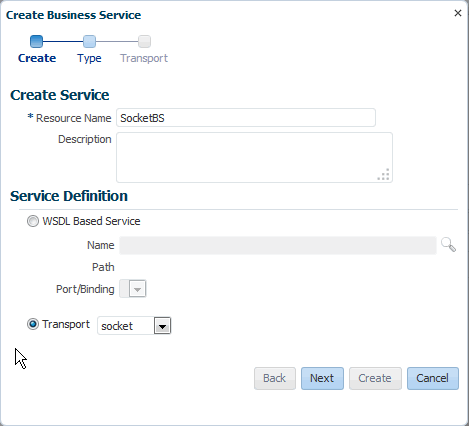The width and height of the screenshot is (469, 426).
Task: Go to the Type step label
Action: (x=89, y=58)
